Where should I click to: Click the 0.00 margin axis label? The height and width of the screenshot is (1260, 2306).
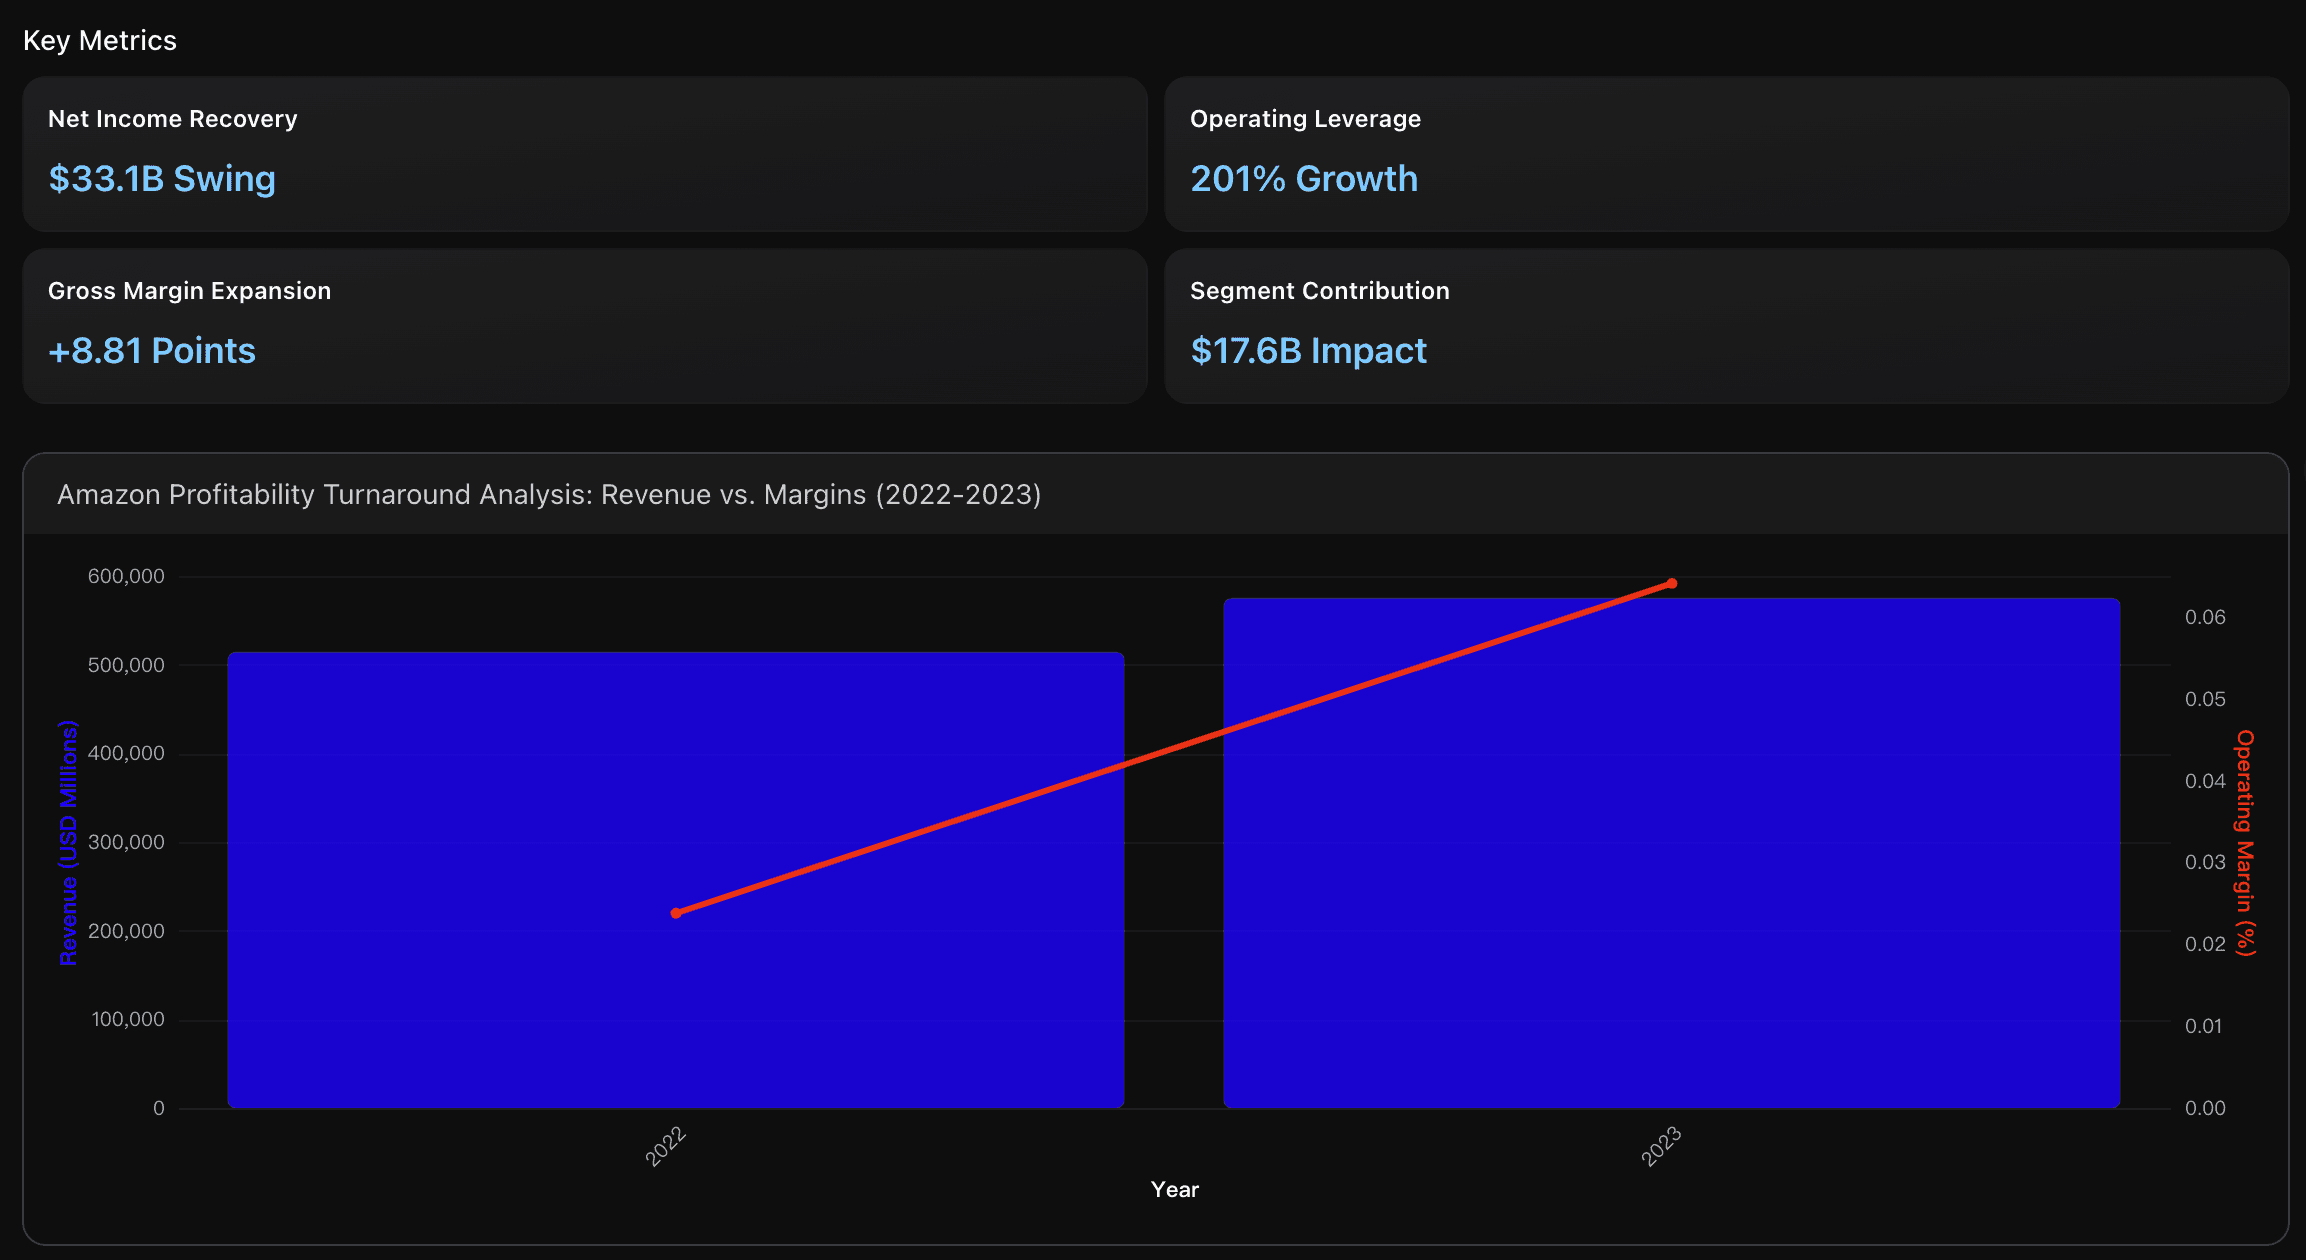(x=2206, y=1109)
